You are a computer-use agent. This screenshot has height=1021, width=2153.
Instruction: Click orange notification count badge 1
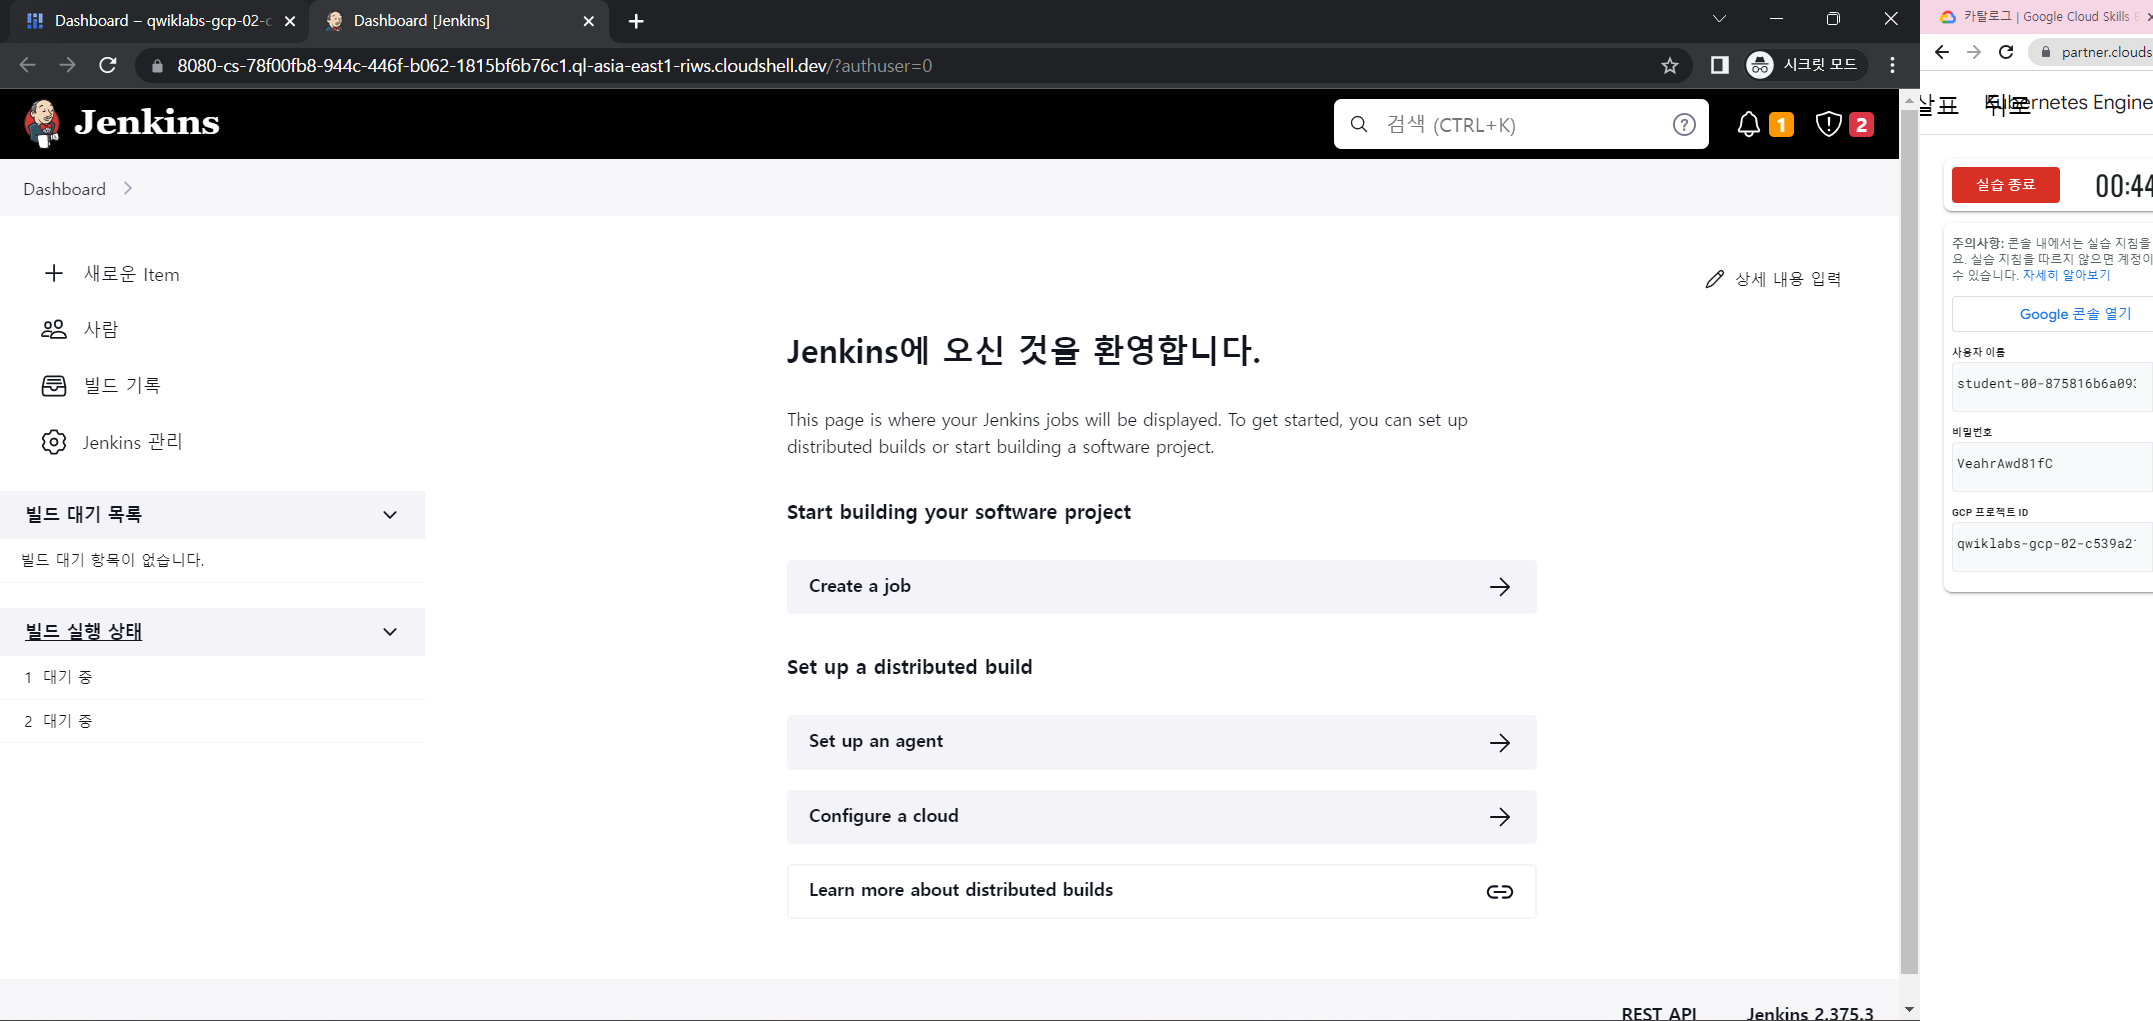tap(1781, 125)
